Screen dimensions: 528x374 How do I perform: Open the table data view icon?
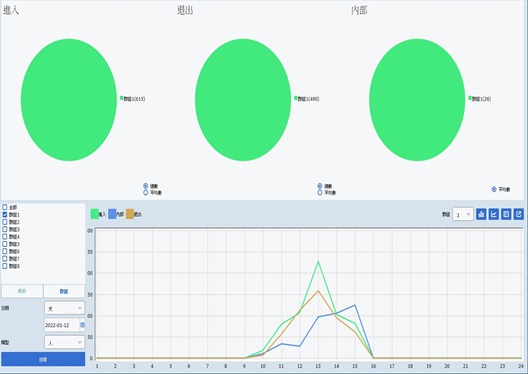(x=506, y=214)
